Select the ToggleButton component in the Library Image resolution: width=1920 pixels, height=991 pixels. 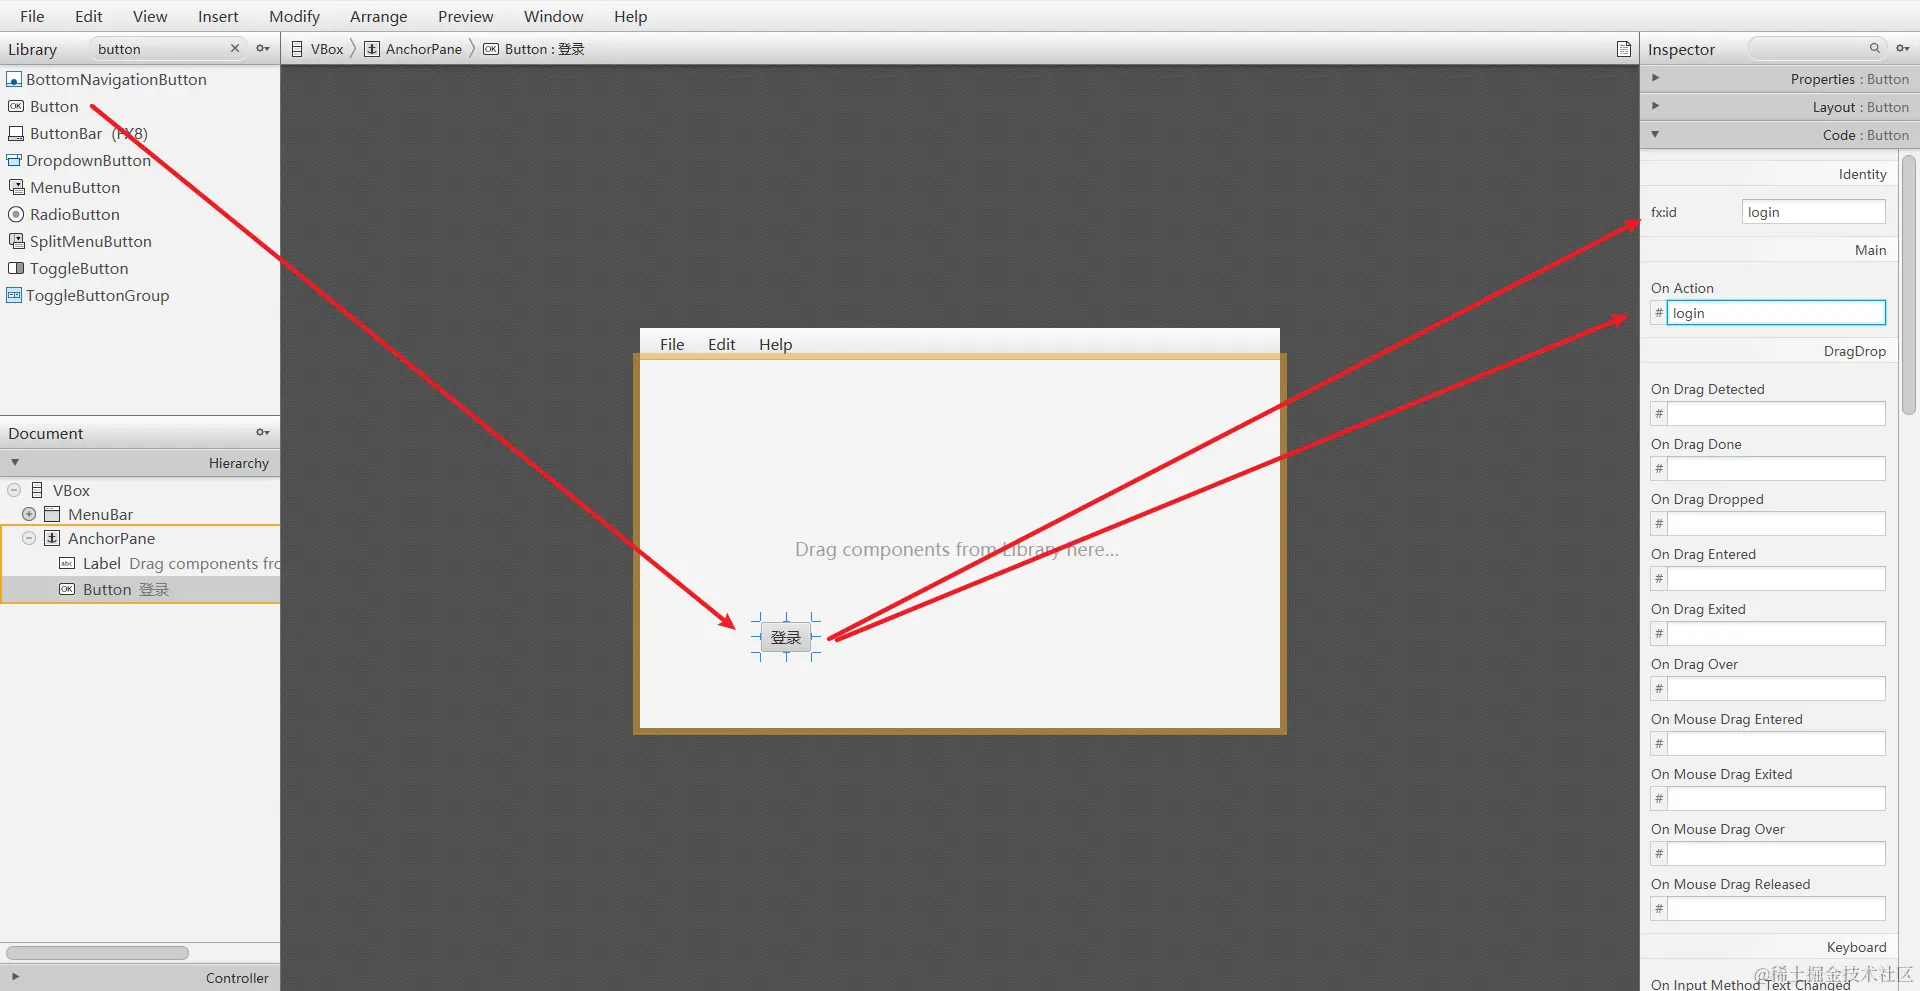coord(78,268)
